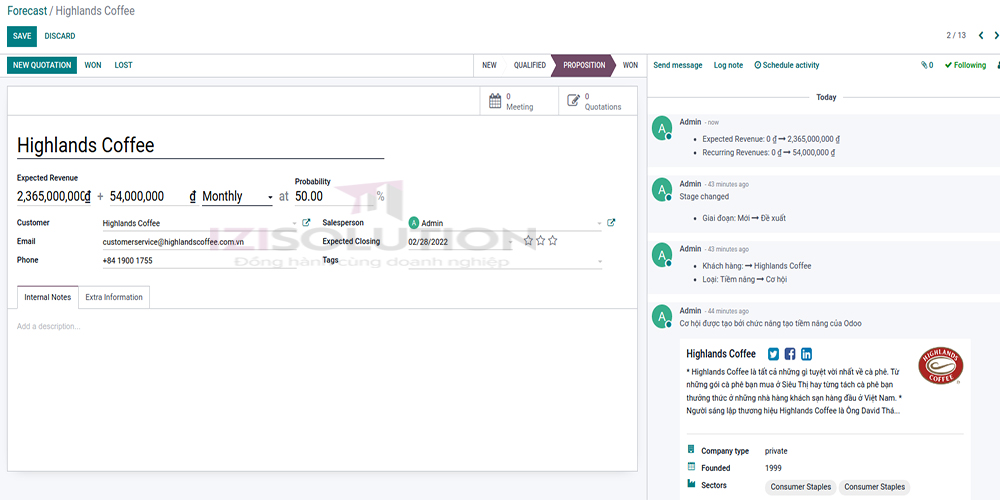
Task: Create a New Quotation
Action: tap(42, 65)
